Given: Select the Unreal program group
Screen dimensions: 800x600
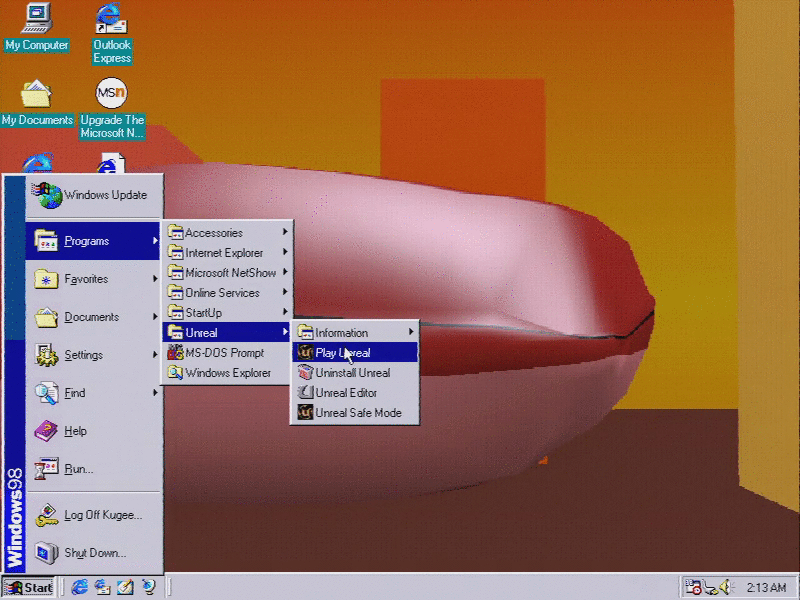Looking at the screenshot, I should pyautogui.click(x=228, y=333).
